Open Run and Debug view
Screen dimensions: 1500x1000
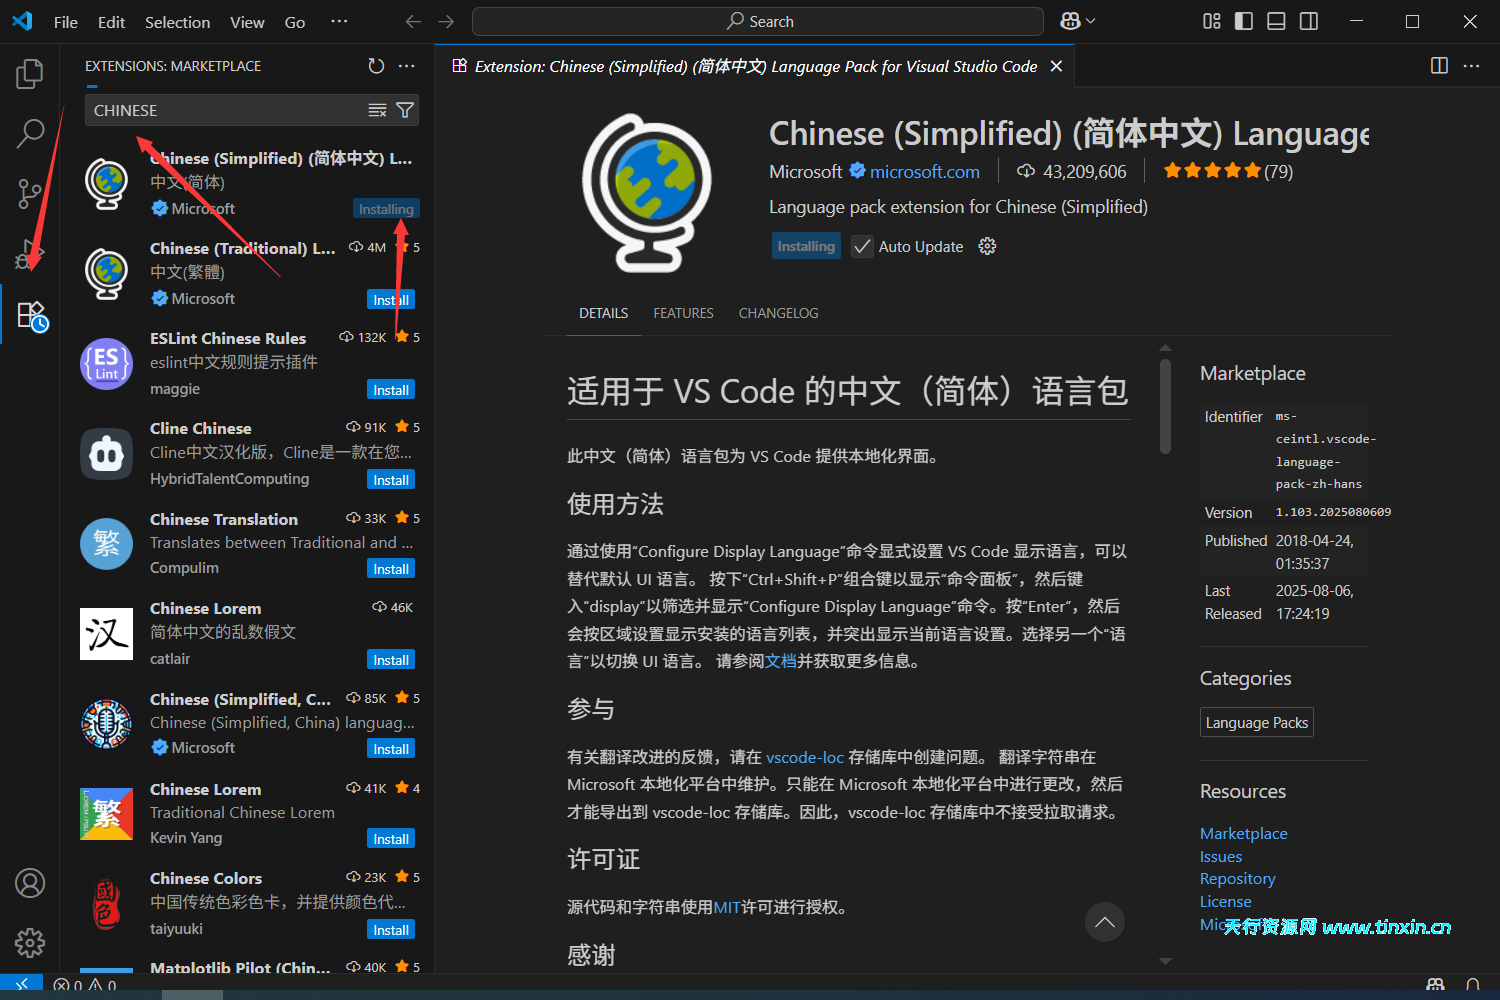tap(30, 254)
